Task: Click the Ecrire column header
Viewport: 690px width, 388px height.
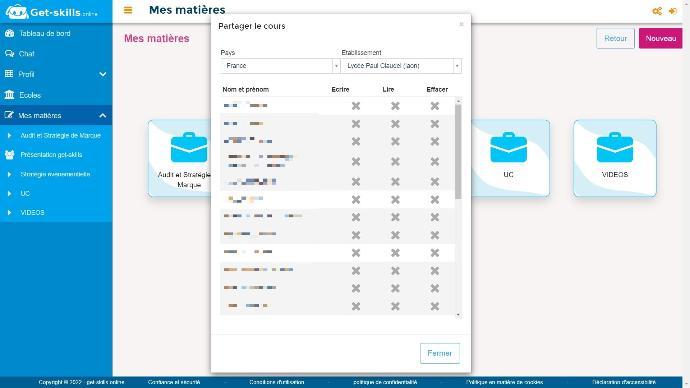Action: 340,89
